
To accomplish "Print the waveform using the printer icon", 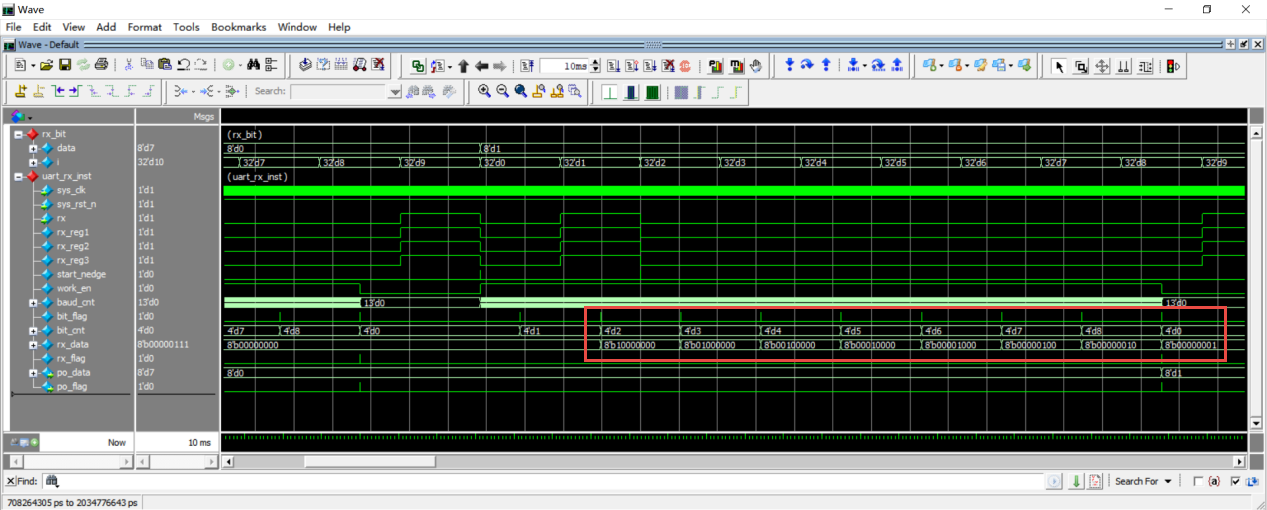I will click(x=100, y=65).
